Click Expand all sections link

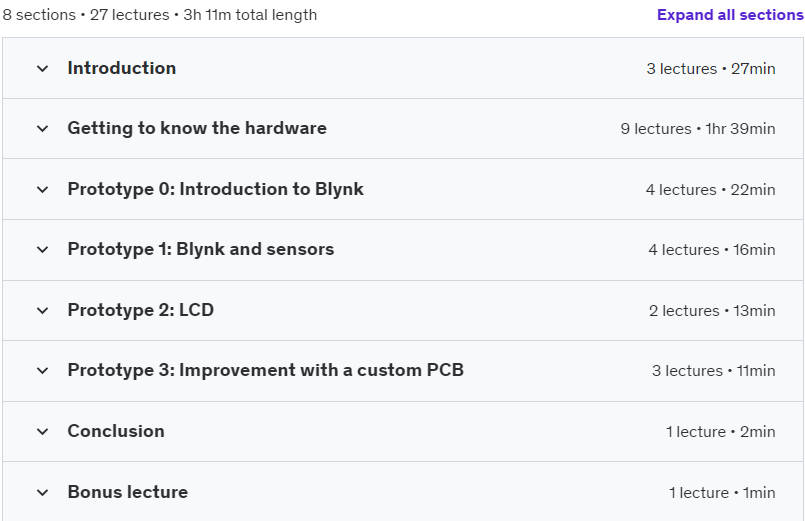(730, 15)
